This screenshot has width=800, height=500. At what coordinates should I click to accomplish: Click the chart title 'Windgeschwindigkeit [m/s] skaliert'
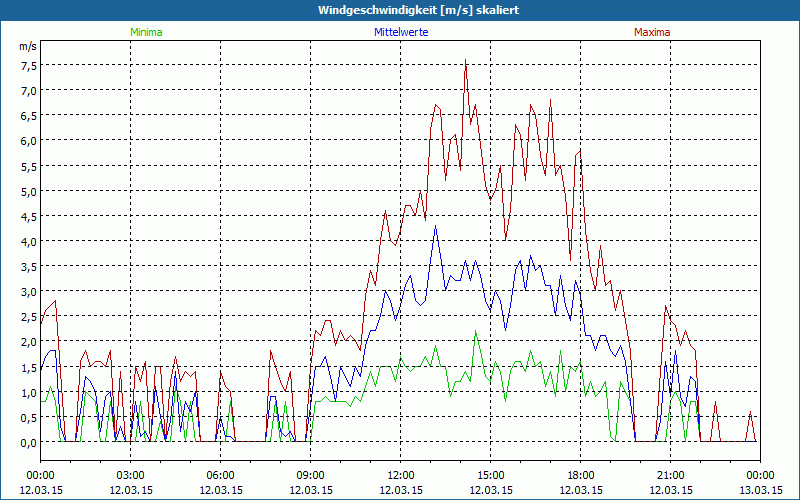(x=418, y=10)
